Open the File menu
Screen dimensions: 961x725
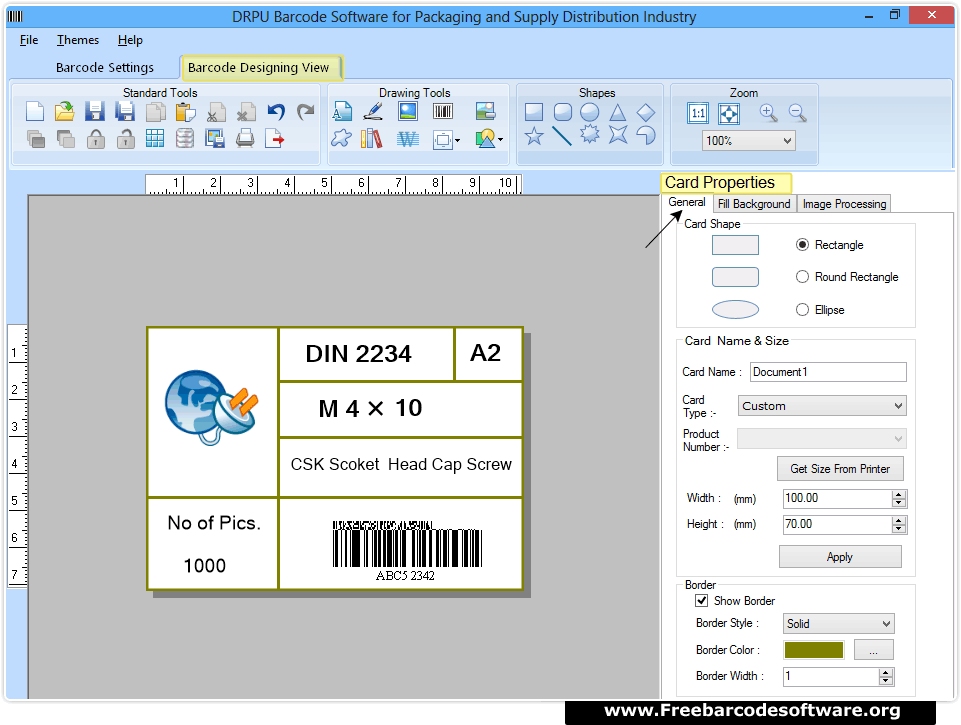29,40
